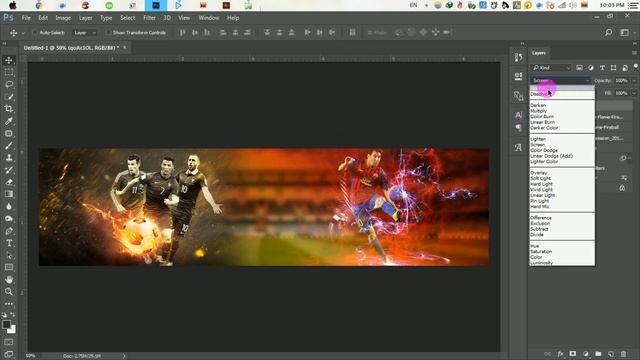
Task: Select the Rectangular Marquee tool
Action: click(9, 73)
